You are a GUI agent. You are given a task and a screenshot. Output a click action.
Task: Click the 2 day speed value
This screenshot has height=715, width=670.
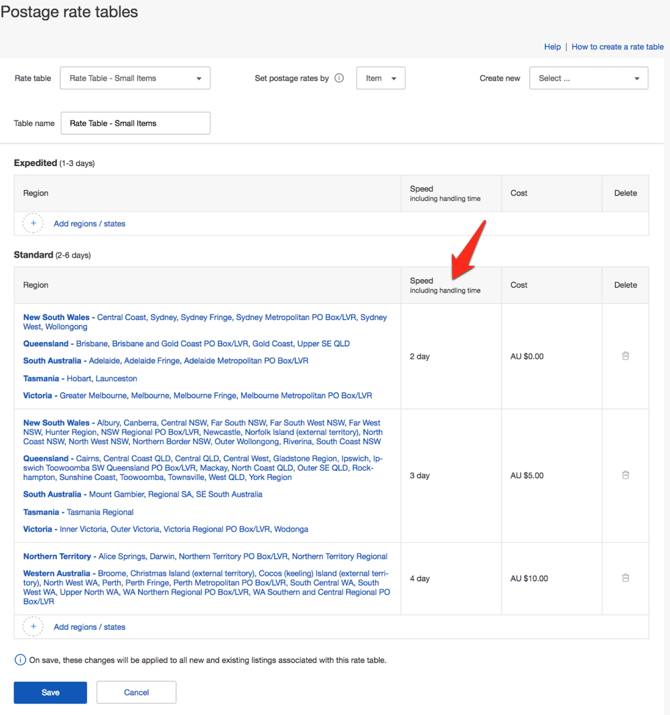(x=420, y=356)
